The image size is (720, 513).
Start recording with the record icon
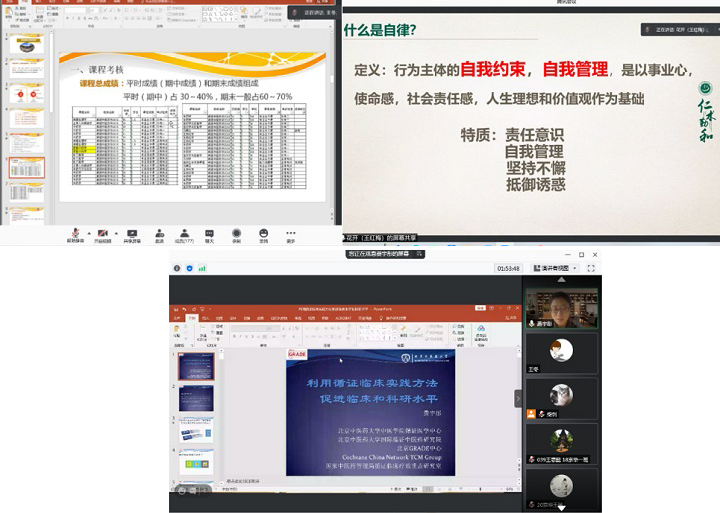point(237,233)
